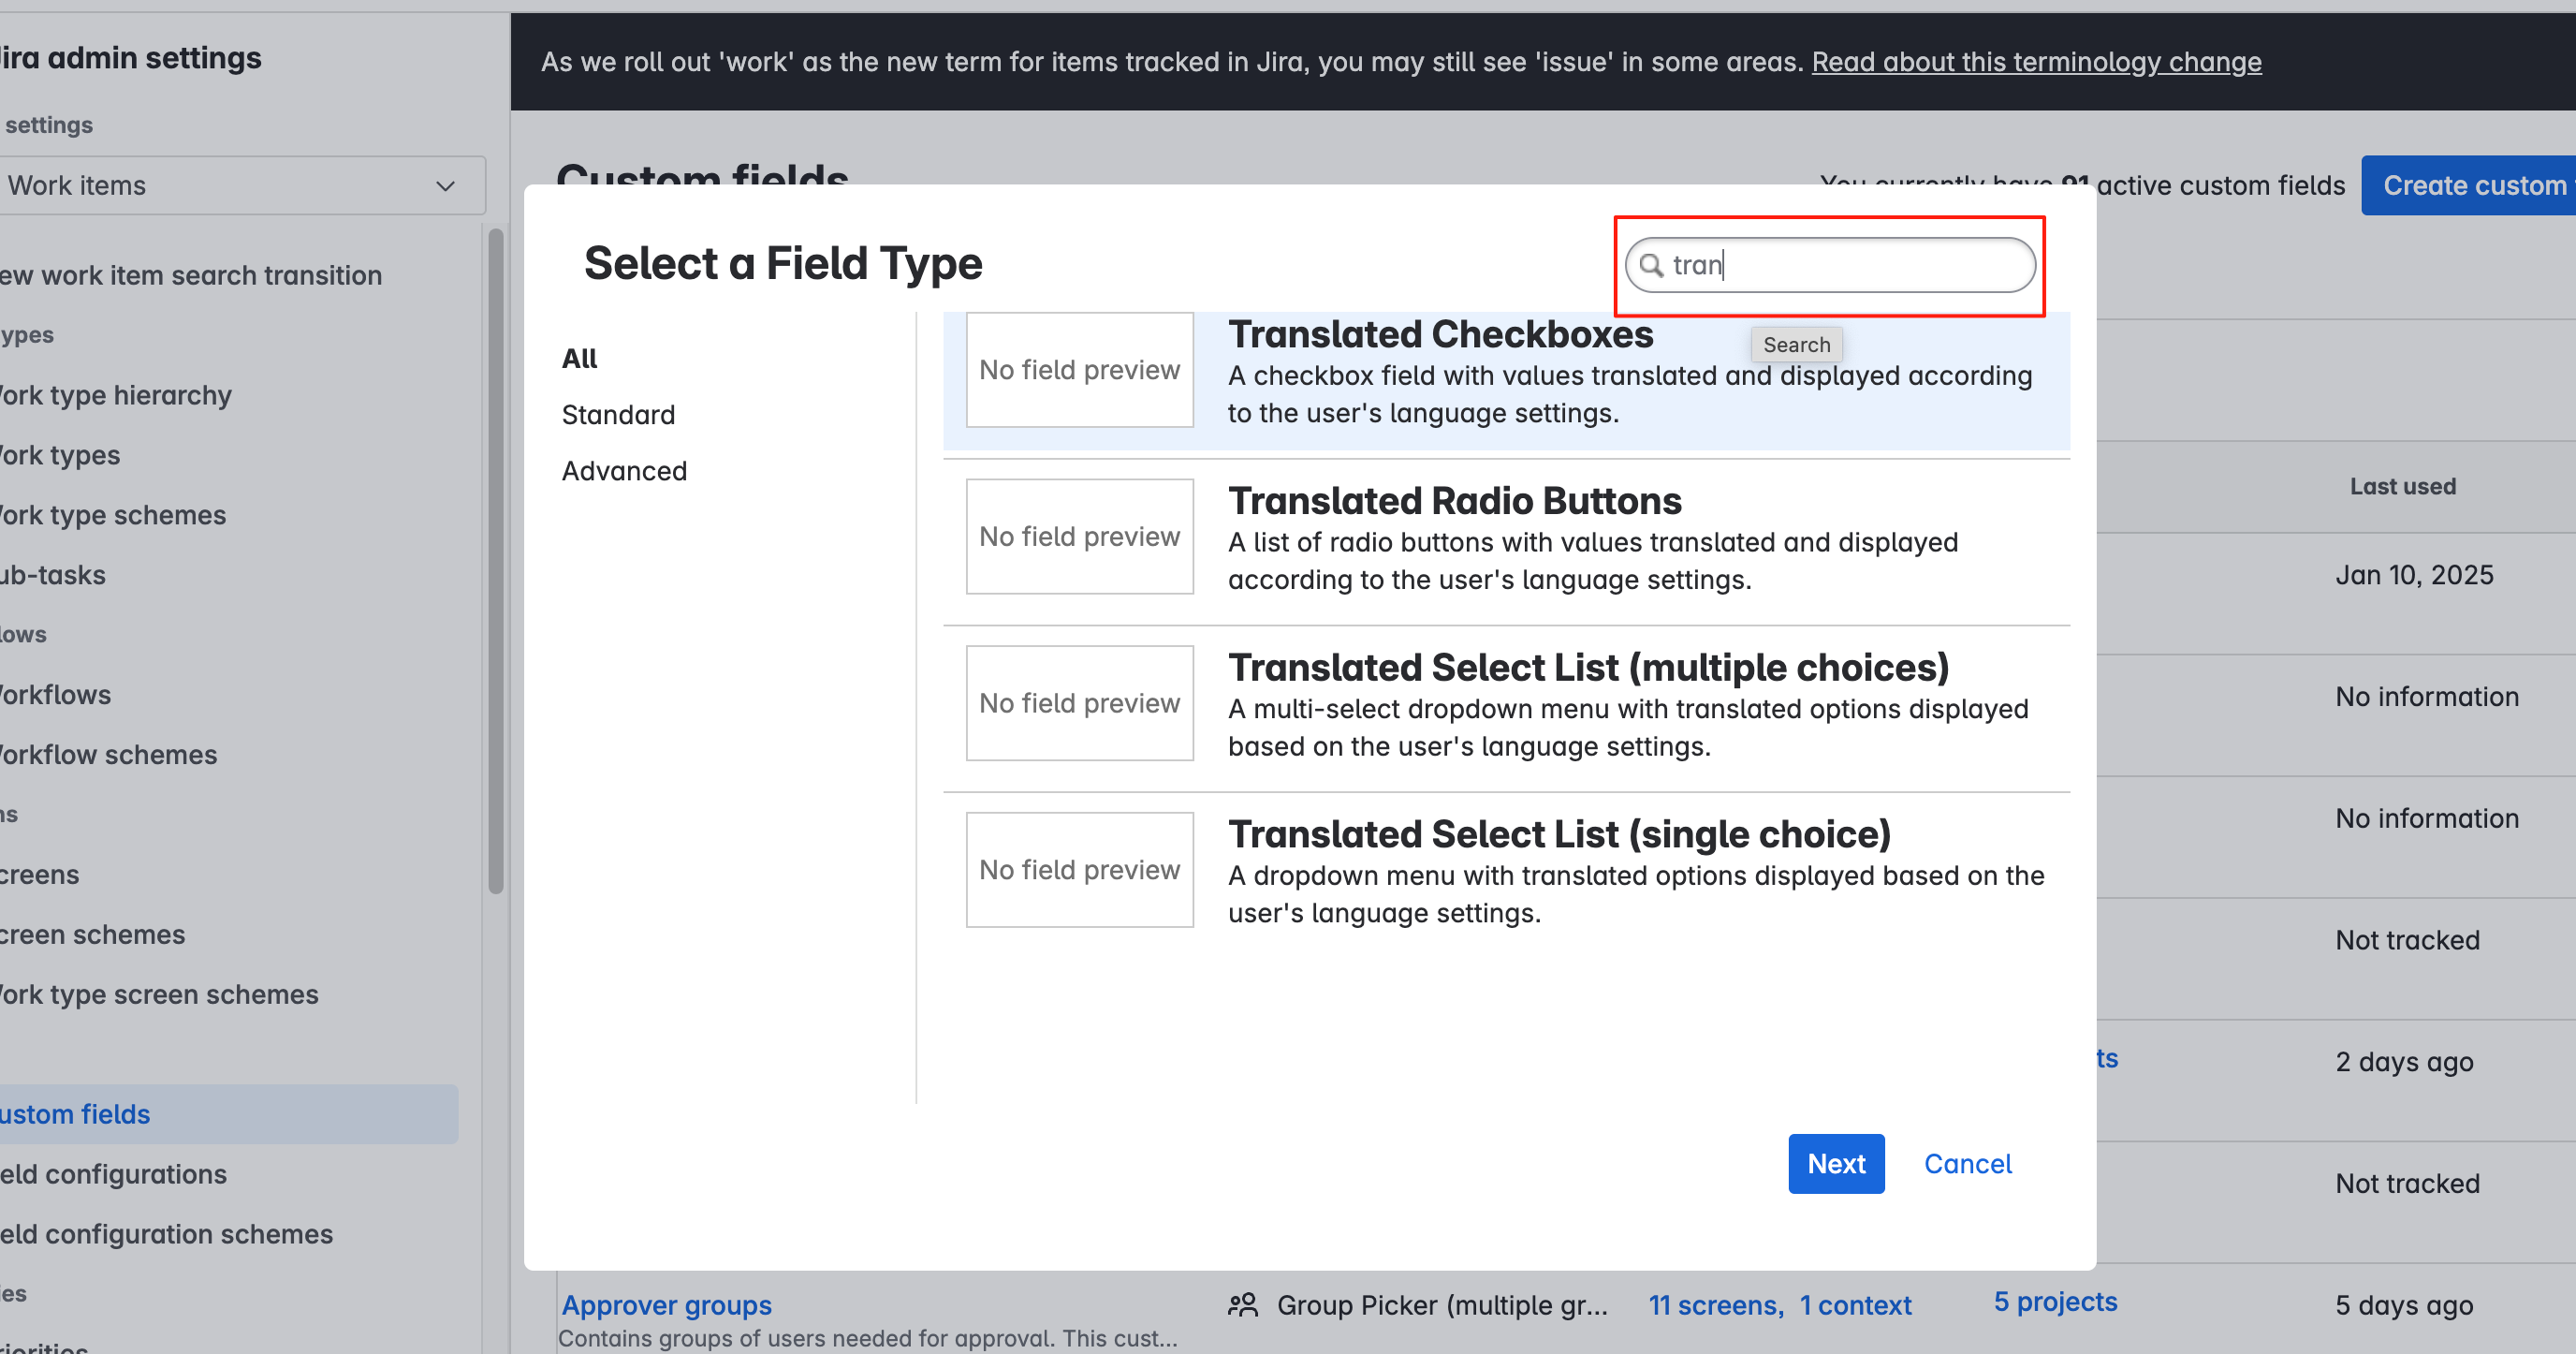The image size is (2576, 1354).
Task: Choose Translated Select List (single choice)
Action: [x=1506, y=875]
